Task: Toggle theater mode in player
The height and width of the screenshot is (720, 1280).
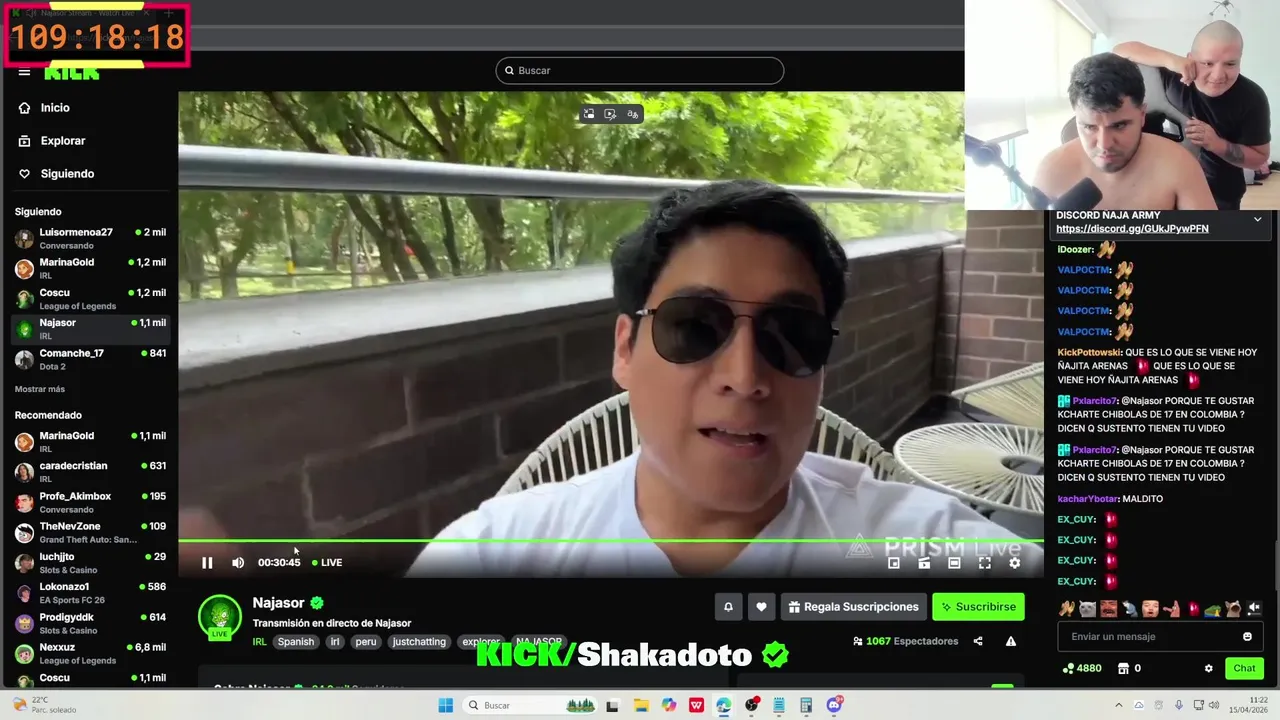Action: 954,563
